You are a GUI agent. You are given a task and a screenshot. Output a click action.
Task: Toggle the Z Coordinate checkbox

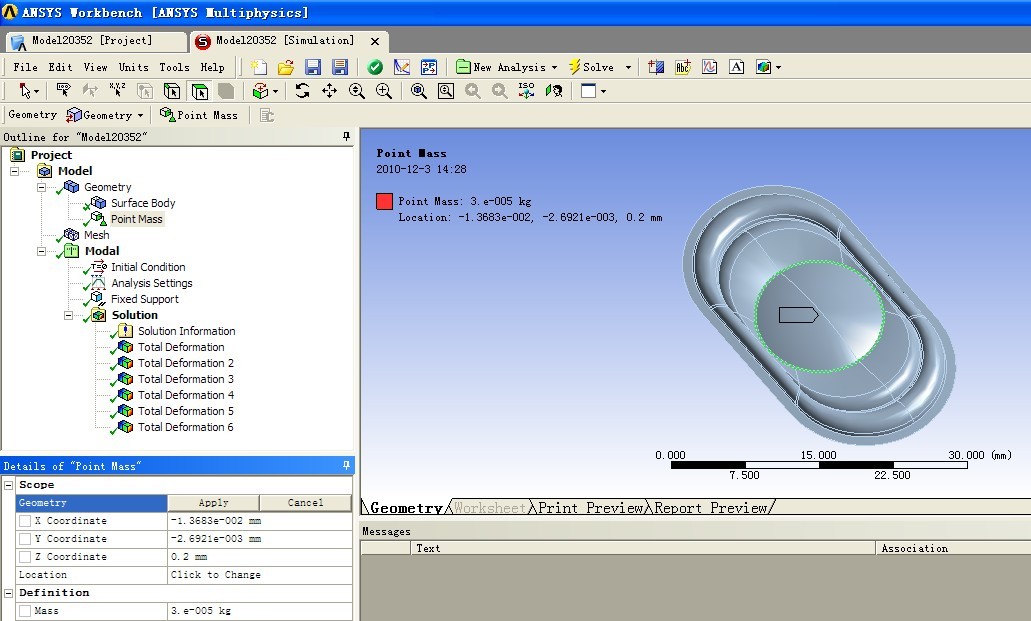25,557
